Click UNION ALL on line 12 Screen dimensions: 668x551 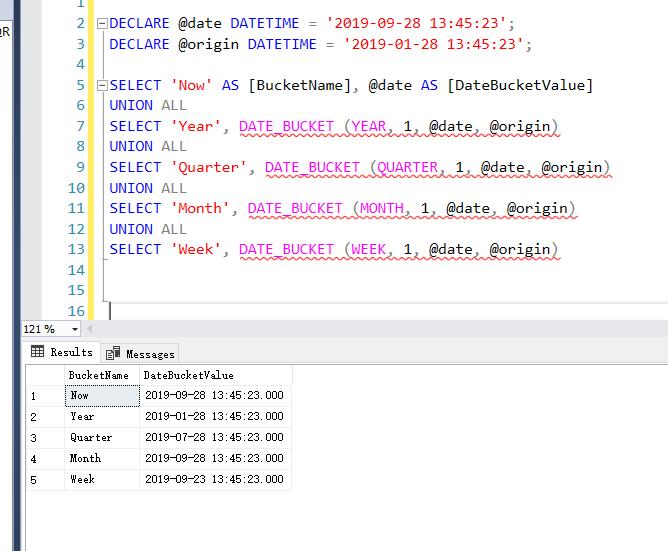(x=148, y=229)
